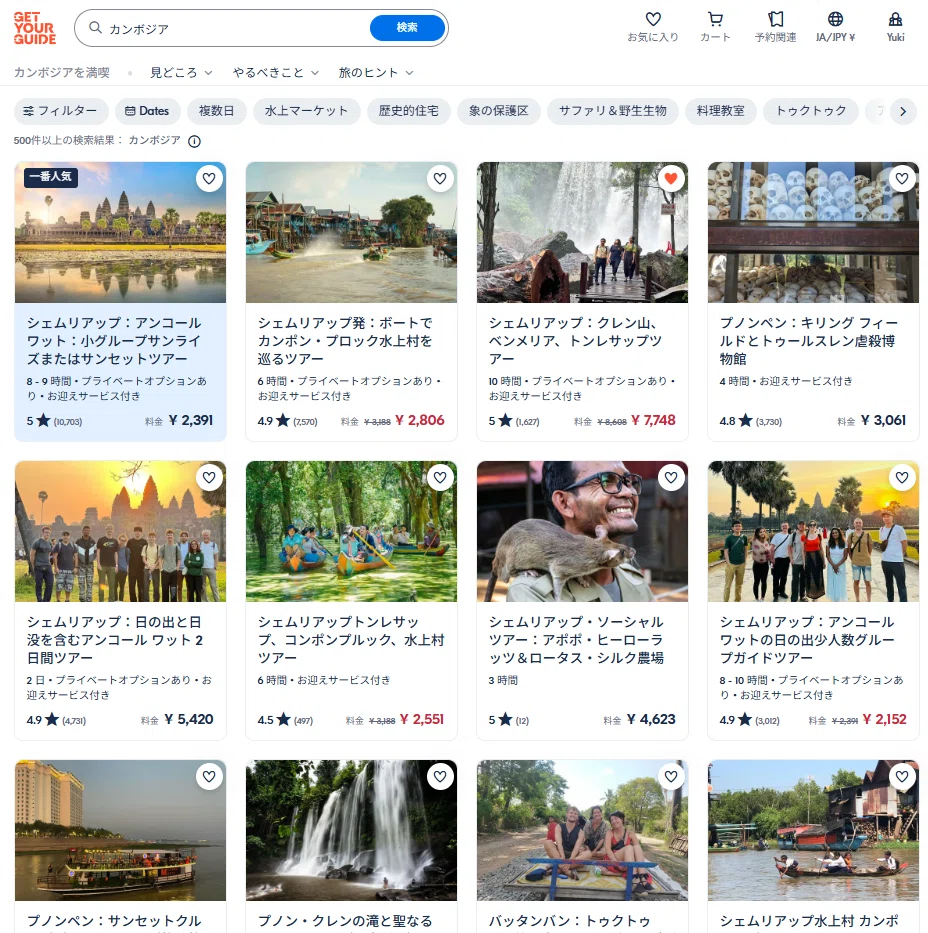Select the 料理教室 filter chip
Image resolution: width=928 pixels, height=933 pixels.
click(x=720, y=111)
